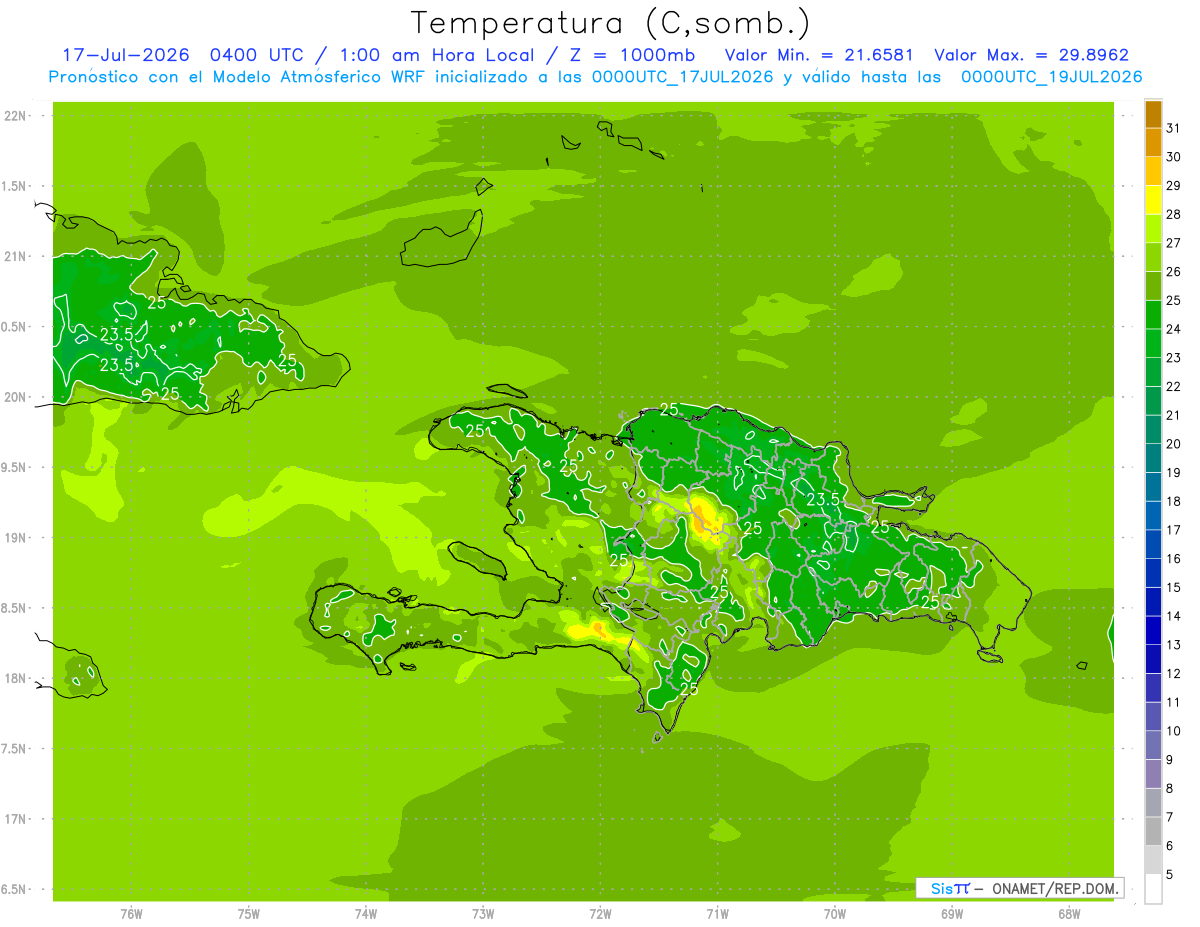Click the '31' value on the color legend

tap(1174, 128)
